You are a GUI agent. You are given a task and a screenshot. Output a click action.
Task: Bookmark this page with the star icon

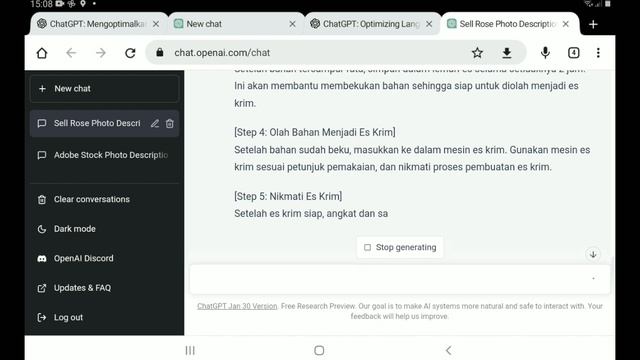(477, 53)
